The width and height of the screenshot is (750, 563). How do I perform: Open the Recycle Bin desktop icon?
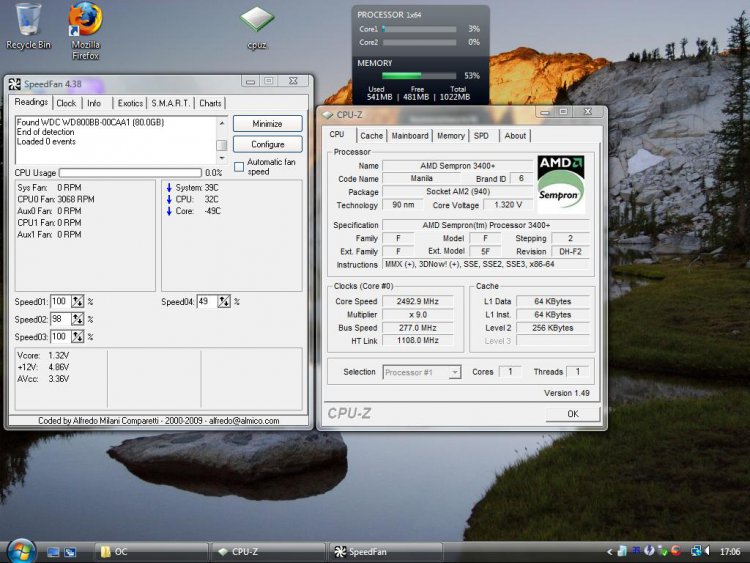(28, 26)
